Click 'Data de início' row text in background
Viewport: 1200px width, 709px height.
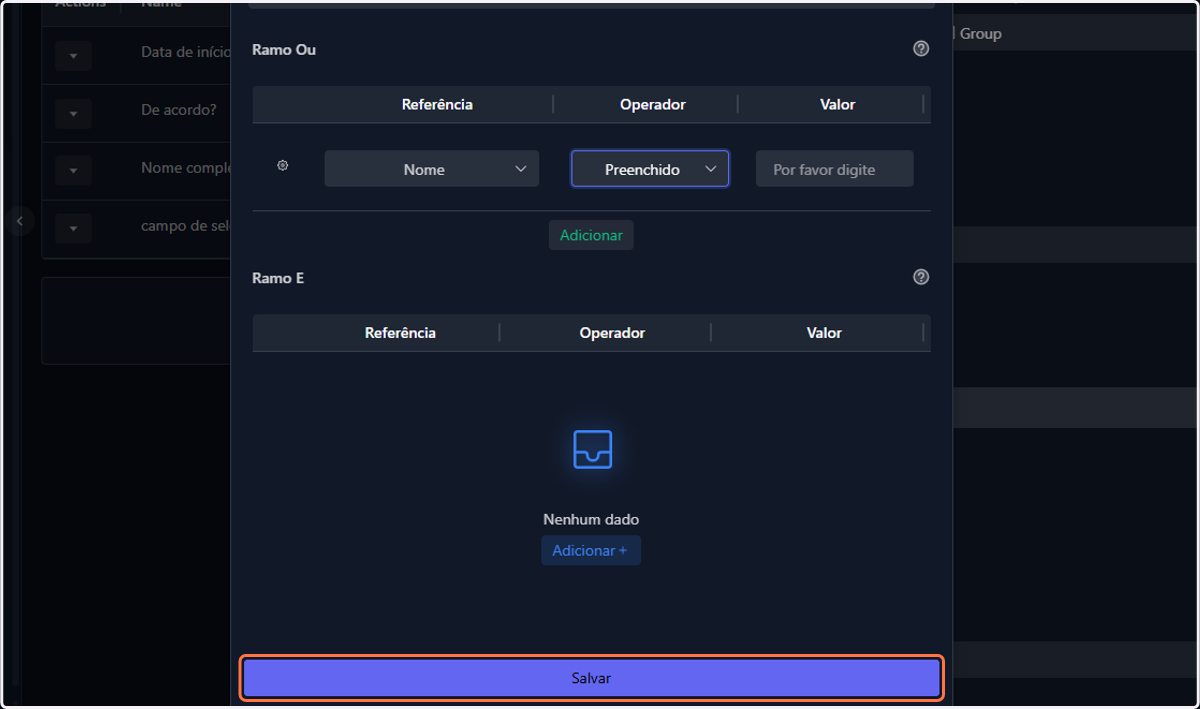186,52
